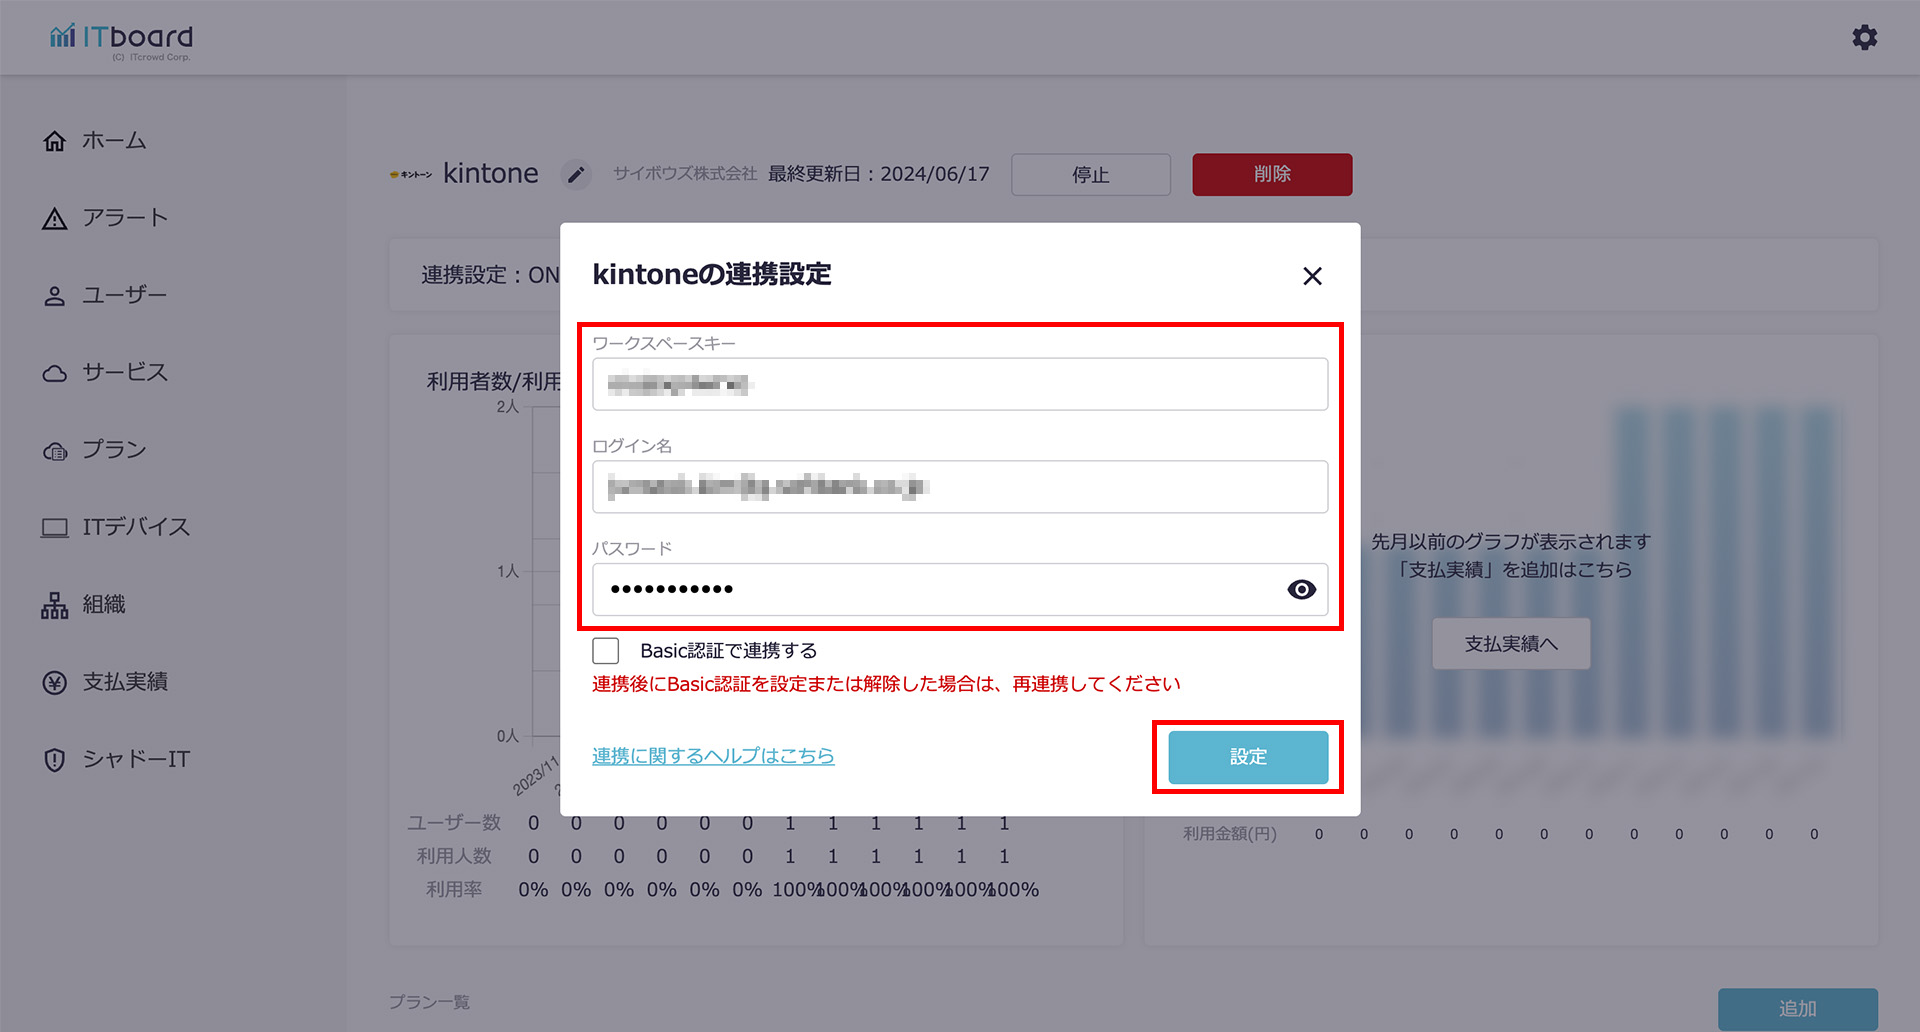The image size is (1920, 1032).
Task: Open the yen payment history icon
Action: tap(55, 682)
